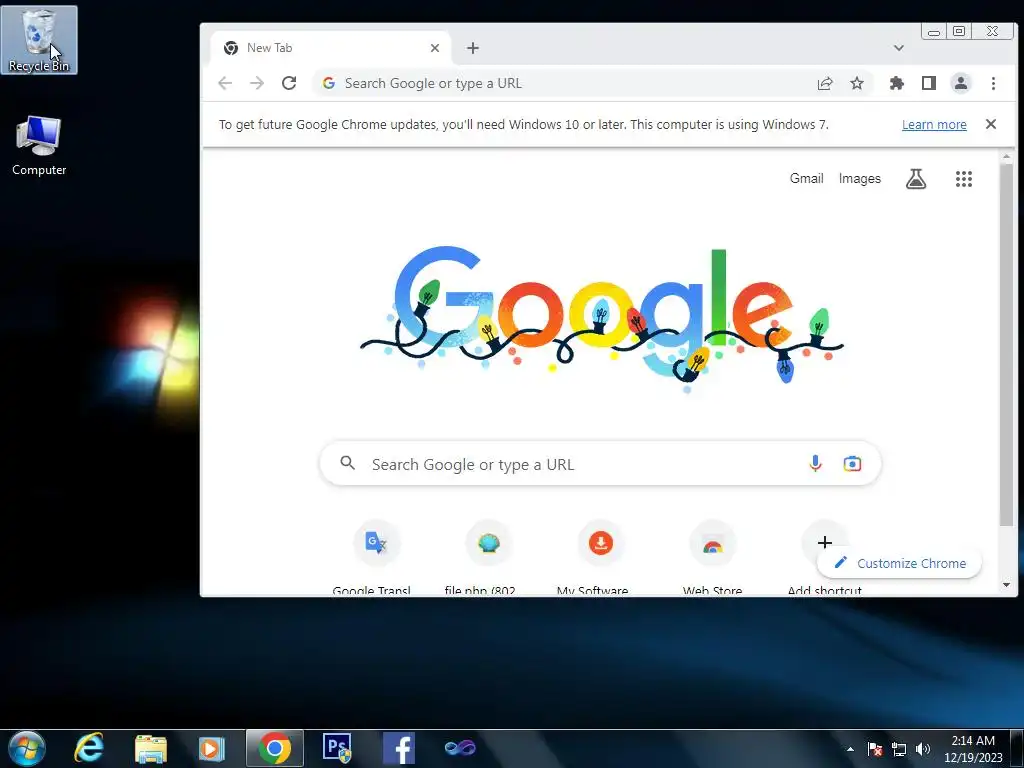Reload the current page
The width and height of the screenshot is (1024, 768).
[289, 83]
